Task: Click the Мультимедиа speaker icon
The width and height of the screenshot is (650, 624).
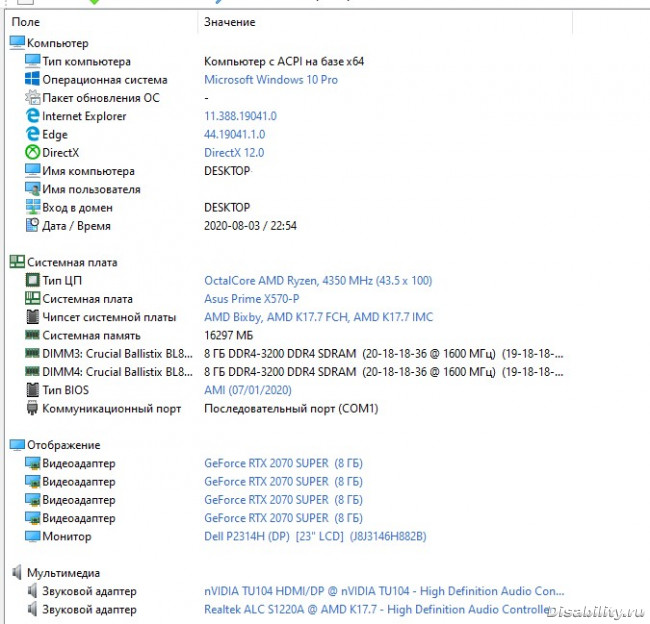Action: pos(17,572)
